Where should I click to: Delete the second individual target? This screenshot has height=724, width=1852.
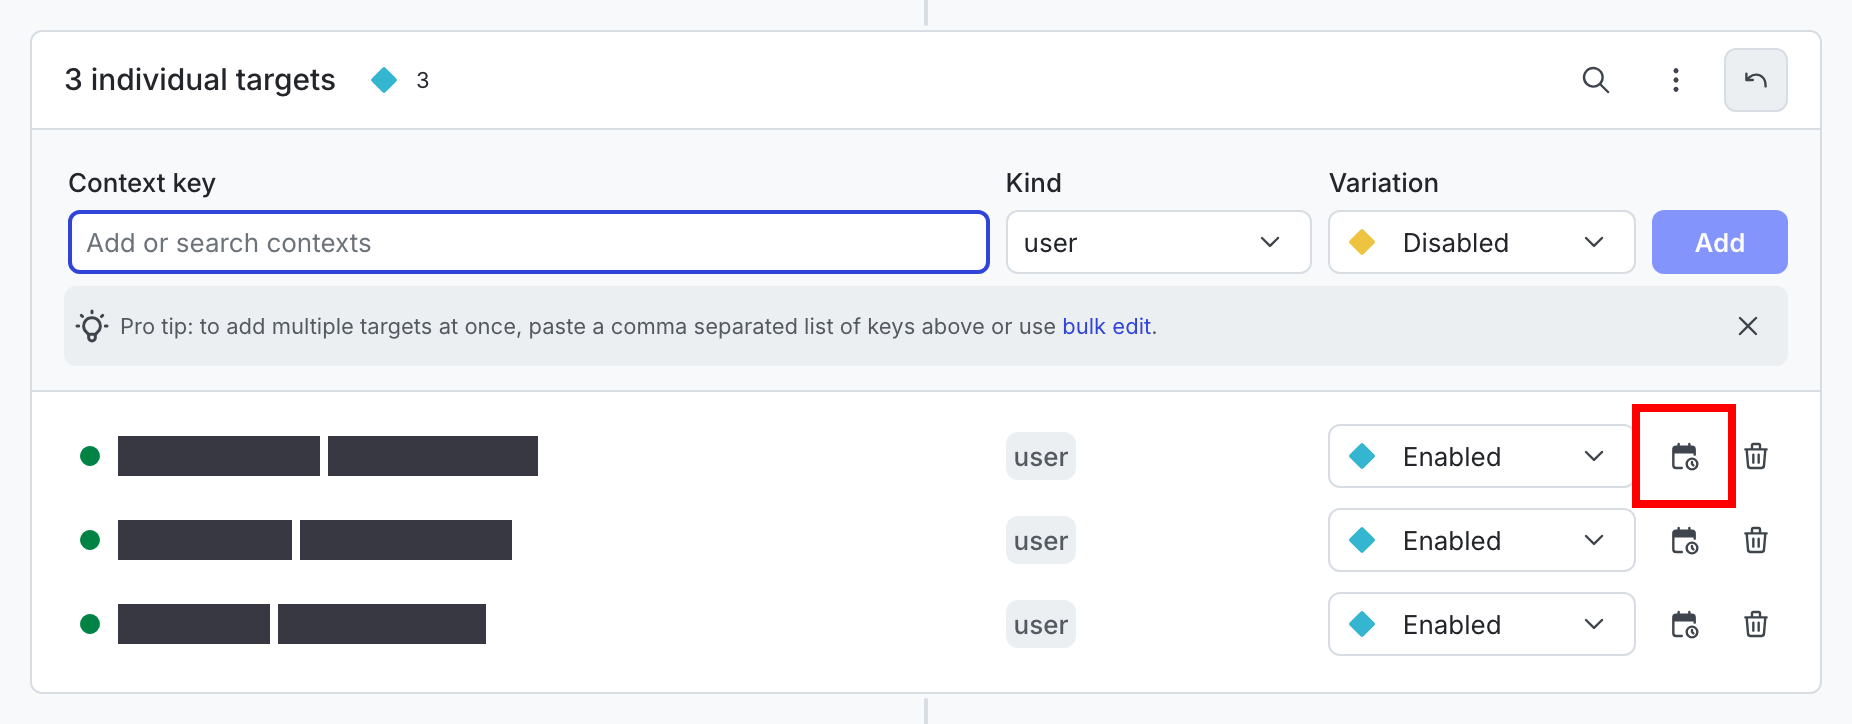(x=1755, y=541)
